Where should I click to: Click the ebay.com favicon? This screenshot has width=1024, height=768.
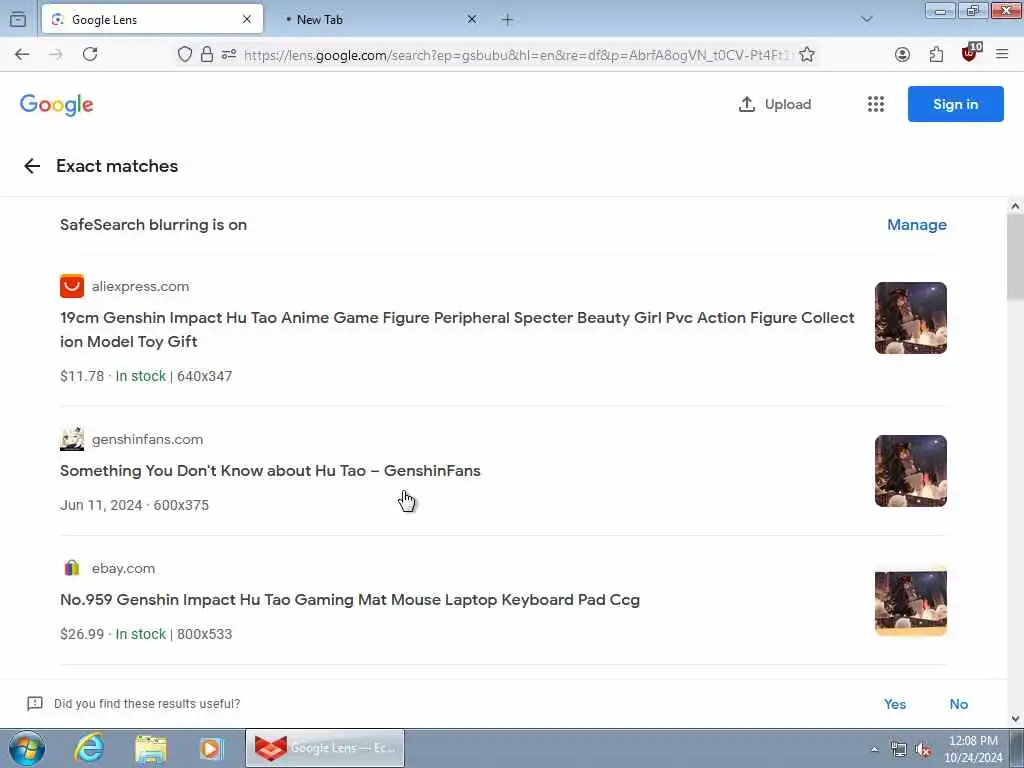(x=72, y=568)
